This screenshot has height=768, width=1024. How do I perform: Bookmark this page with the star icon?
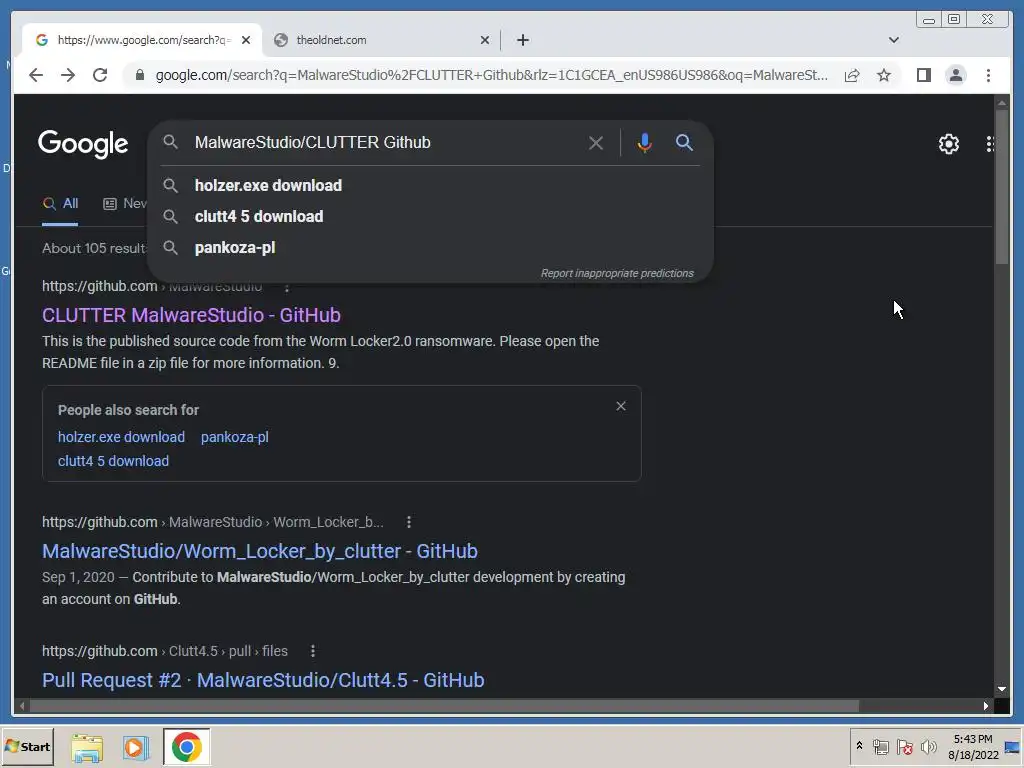(x=884, y=75)
